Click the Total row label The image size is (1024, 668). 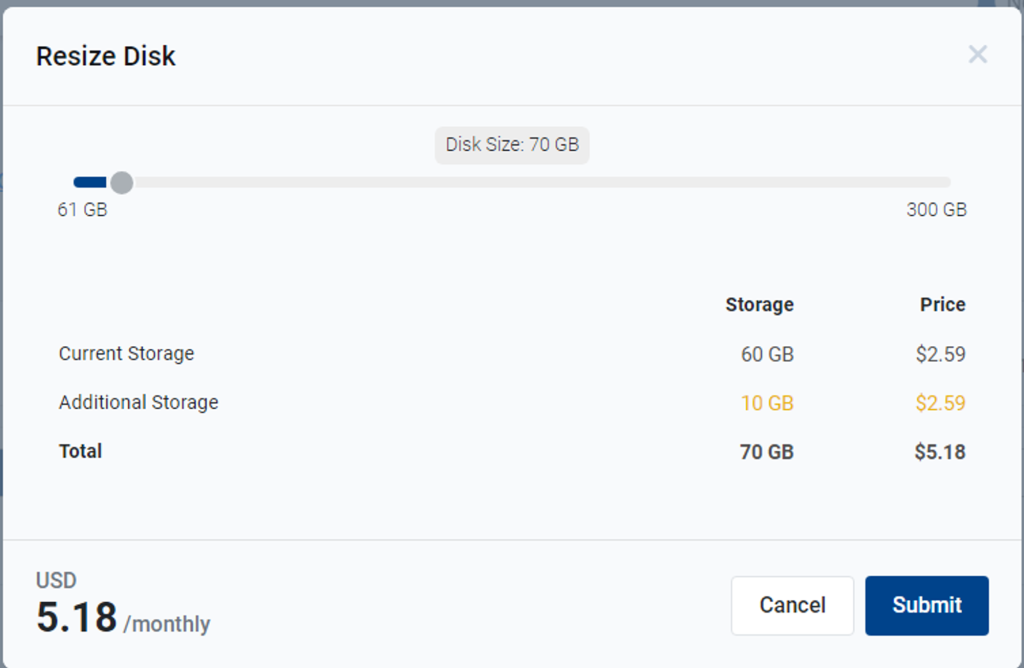[x=80, y=451]
